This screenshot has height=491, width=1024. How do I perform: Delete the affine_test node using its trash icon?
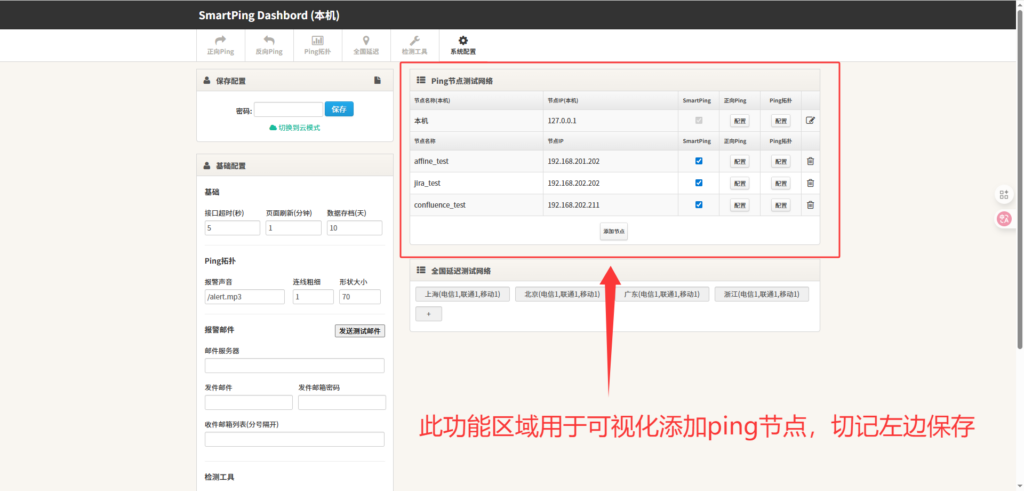point(810,161)
